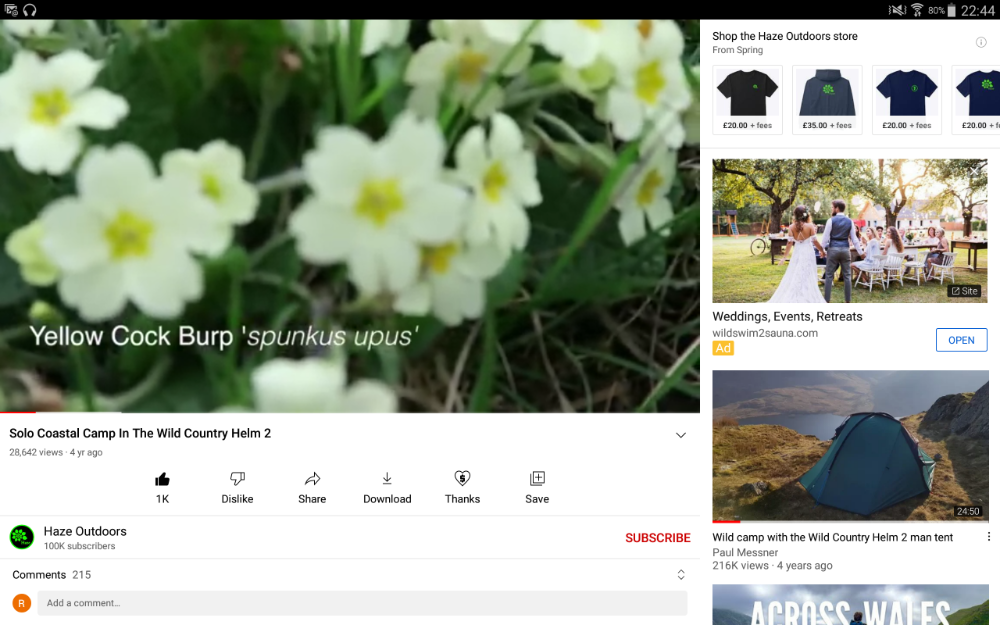Image resolution: width=1000 pixels, height=625 pixels.
Task: Open the Share arrow option
Action: [x=312, y=479]
